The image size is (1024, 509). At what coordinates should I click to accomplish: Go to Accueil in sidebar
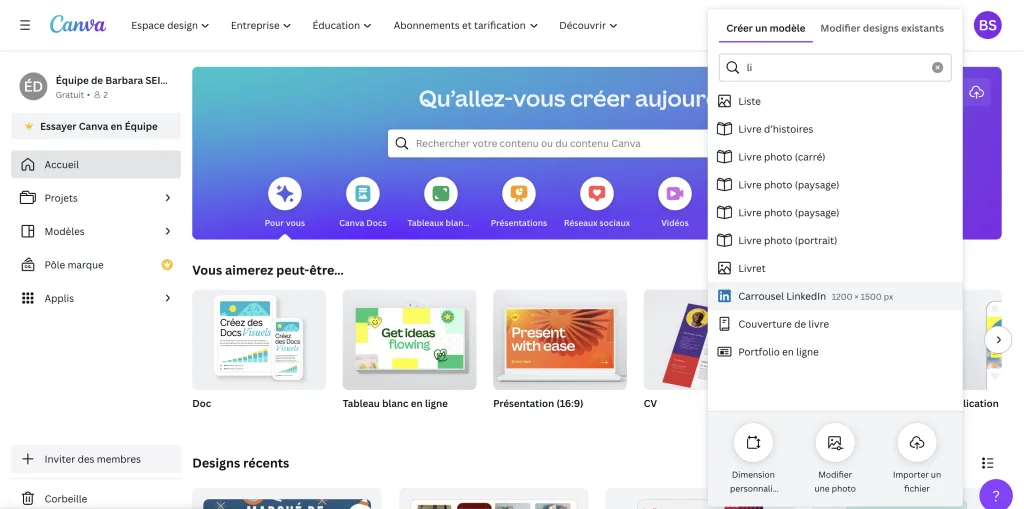96,165
